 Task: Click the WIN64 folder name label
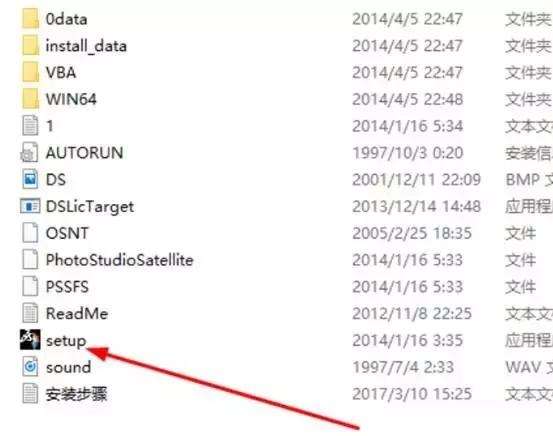pos(71,99)
